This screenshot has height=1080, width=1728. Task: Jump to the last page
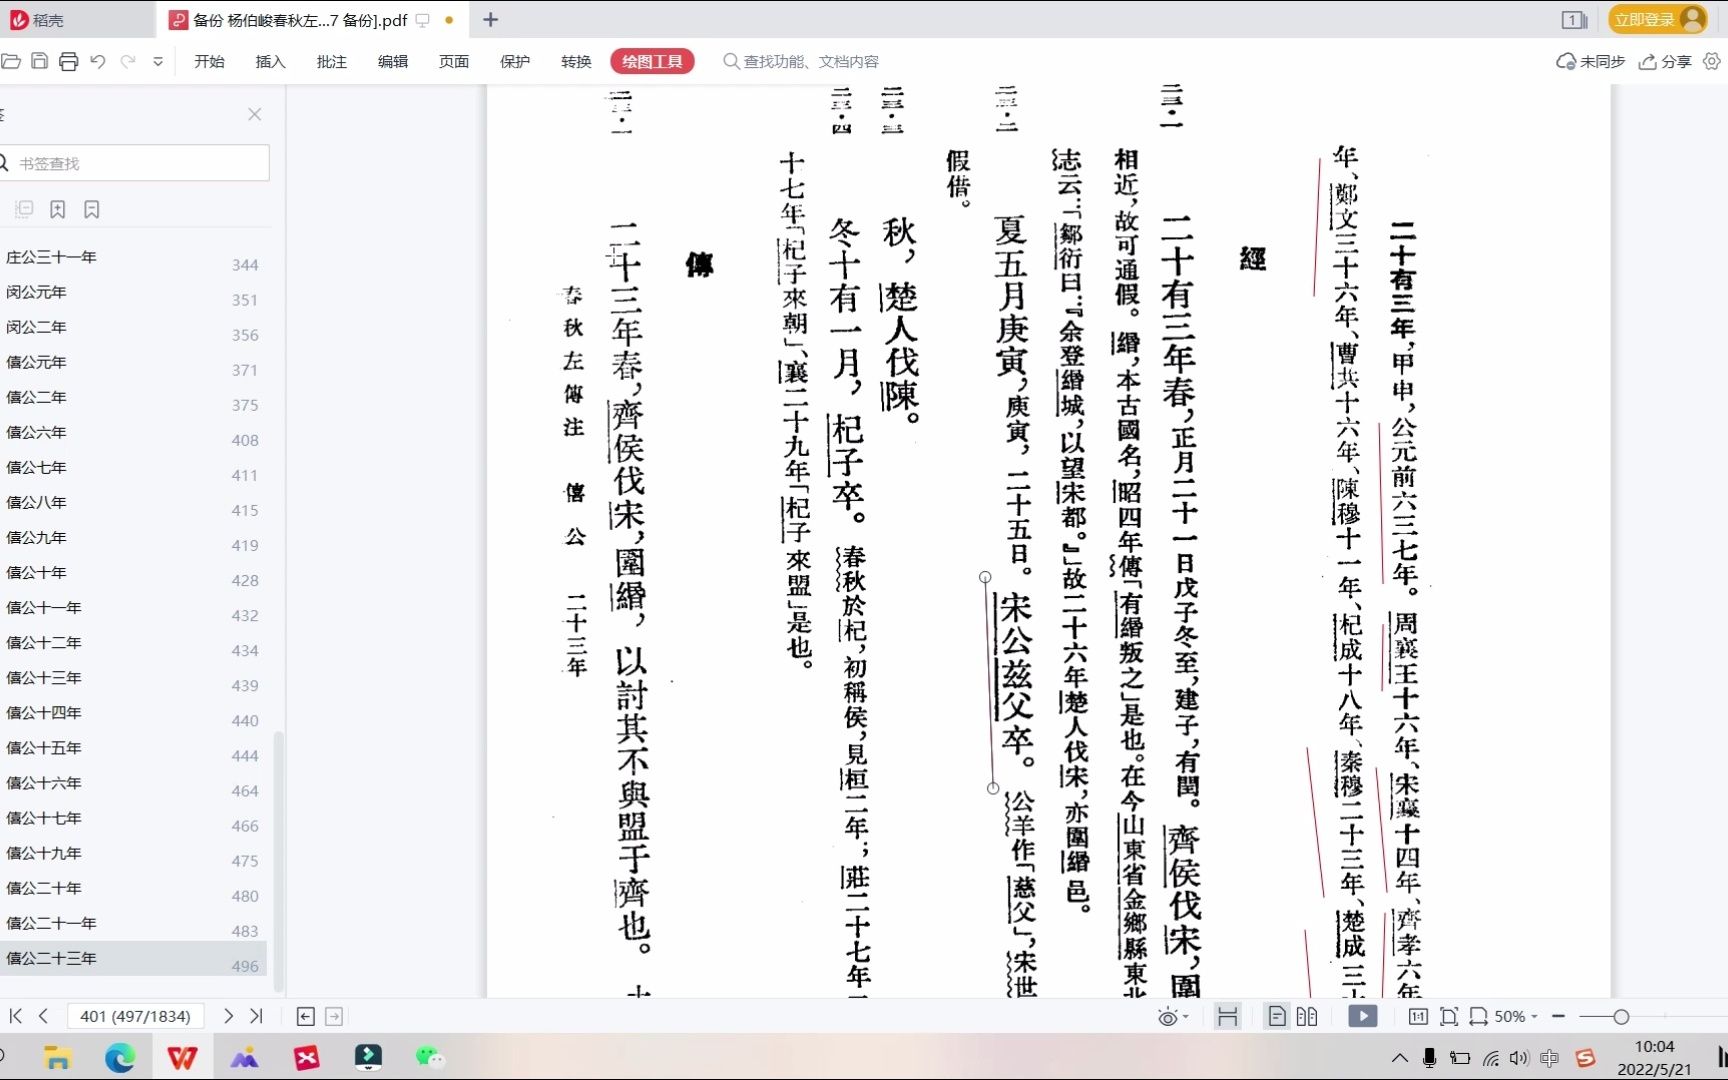256,1016
